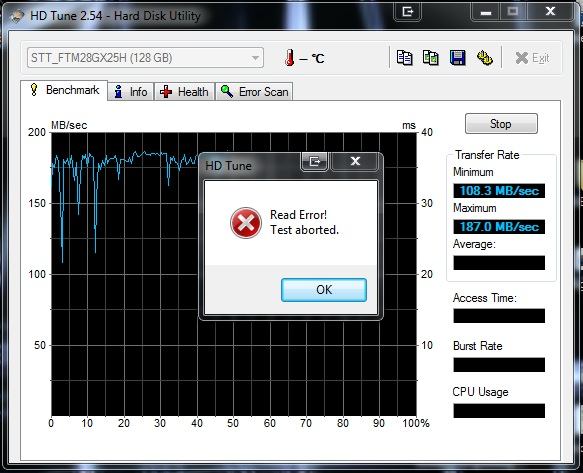Image resolution: width=583 pixels, height=473 pixels.
Task: Close the HD Tune main window
Action: click(550, 12)
